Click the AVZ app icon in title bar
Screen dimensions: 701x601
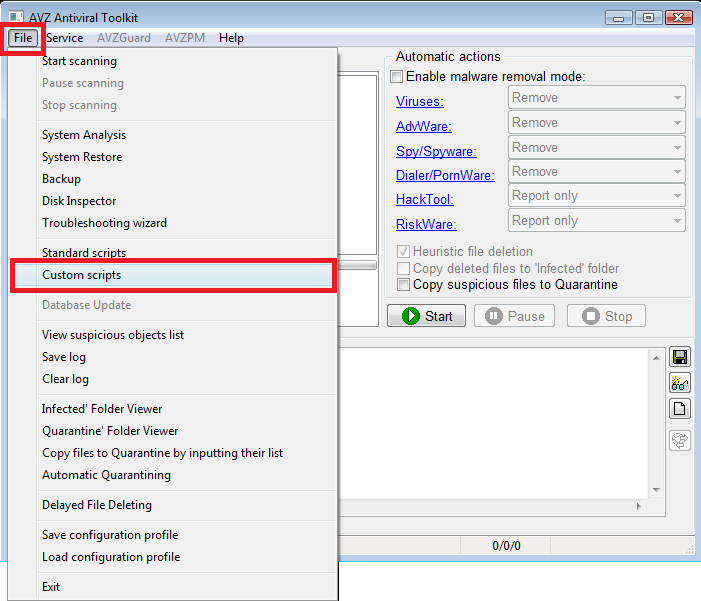[16, 17]
